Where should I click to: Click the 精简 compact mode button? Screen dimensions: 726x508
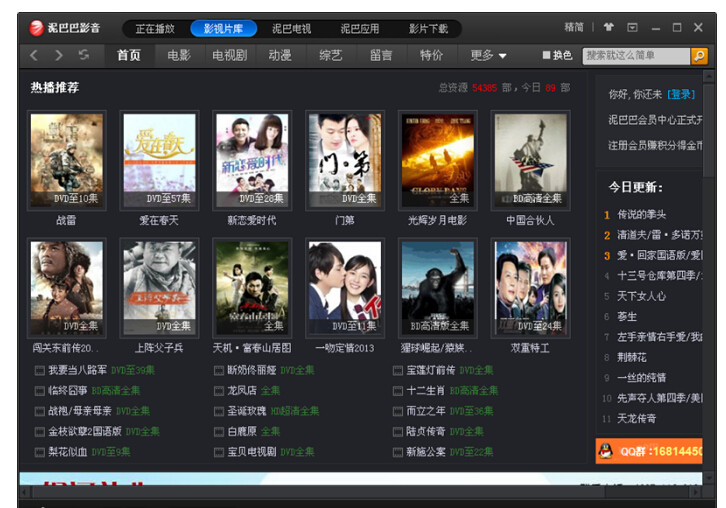(x=574, y=28)
